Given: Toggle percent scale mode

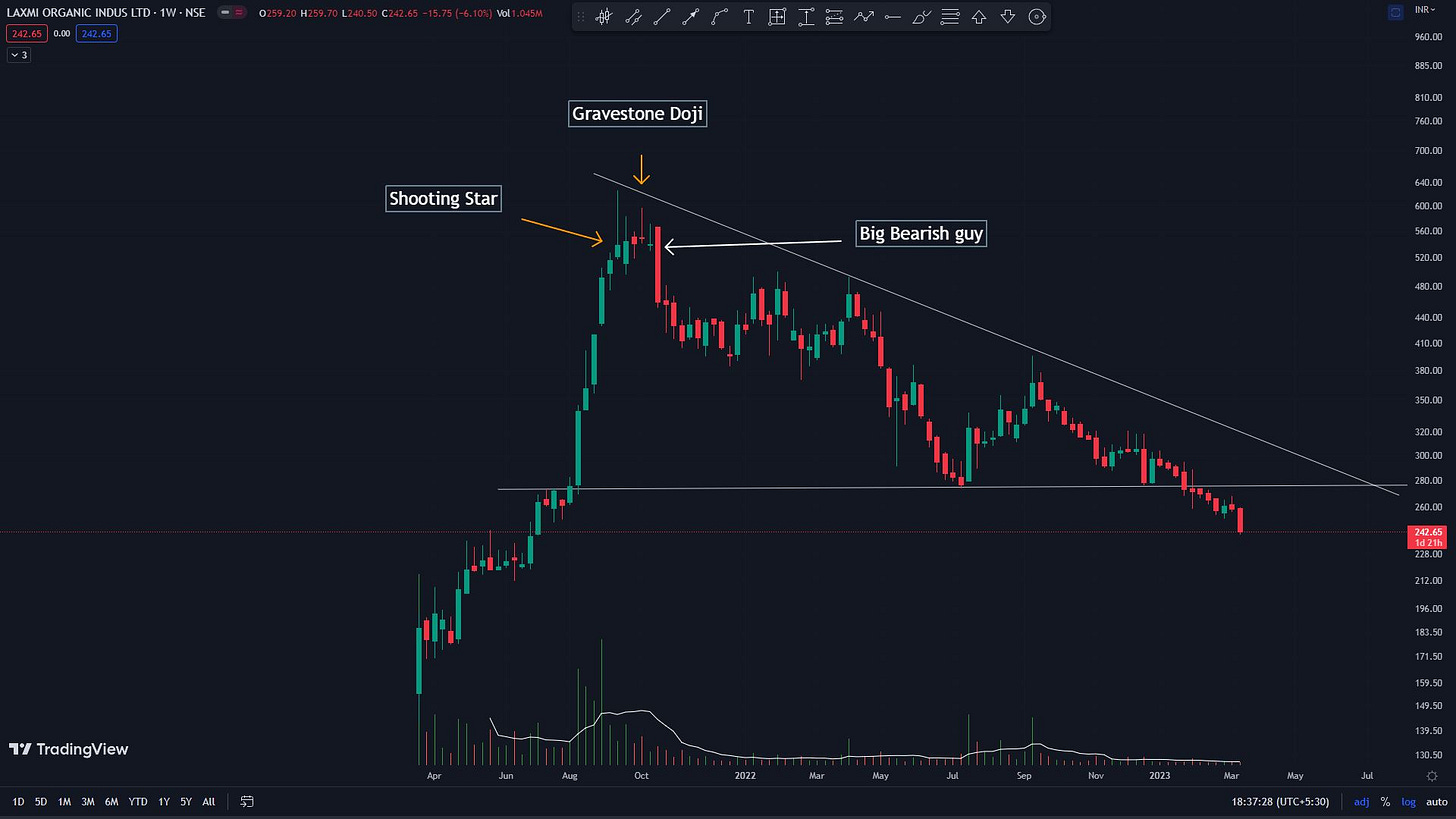Looking at the screenshot, I should click(x=1385, y=802).
